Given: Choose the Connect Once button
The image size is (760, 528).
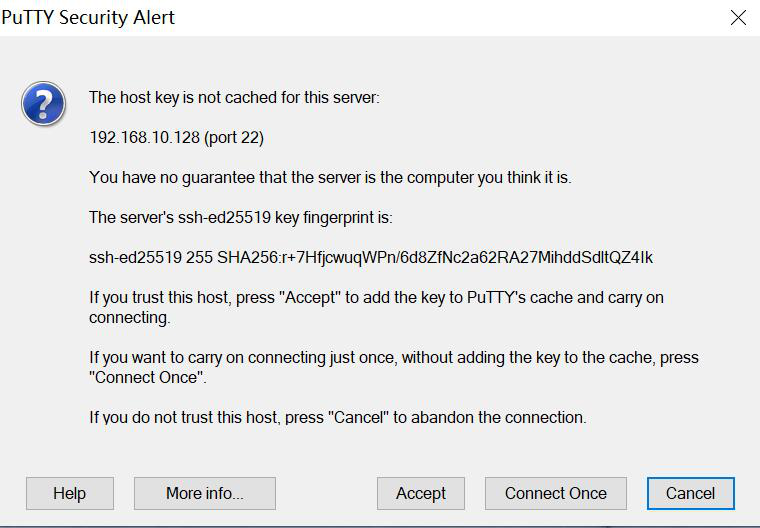Looking at the screenshot, I should tap(555, 493).
